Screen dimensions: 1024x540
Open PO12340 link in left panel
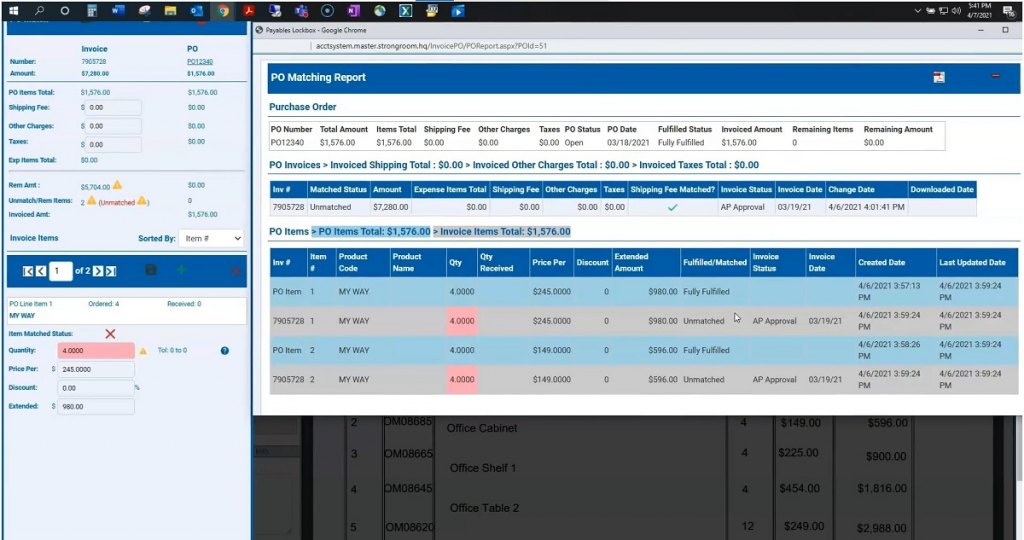point(200,61)
